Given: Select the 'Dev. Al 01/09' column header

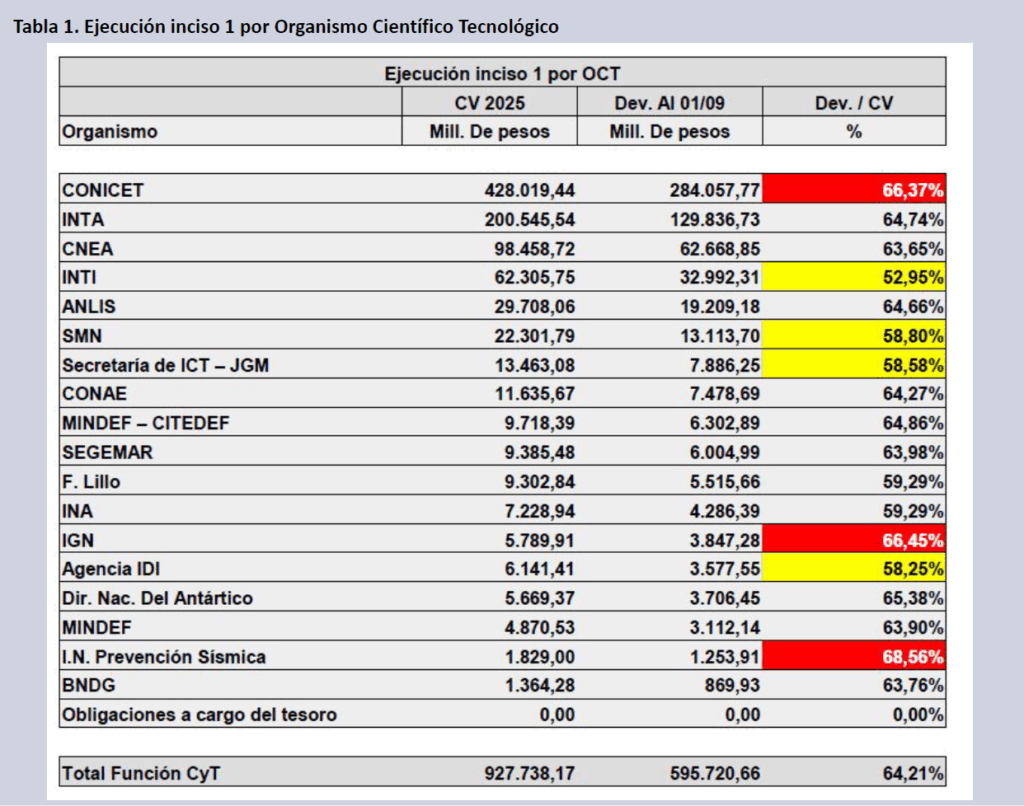Looking at the screenshot, I should [669, 102].
